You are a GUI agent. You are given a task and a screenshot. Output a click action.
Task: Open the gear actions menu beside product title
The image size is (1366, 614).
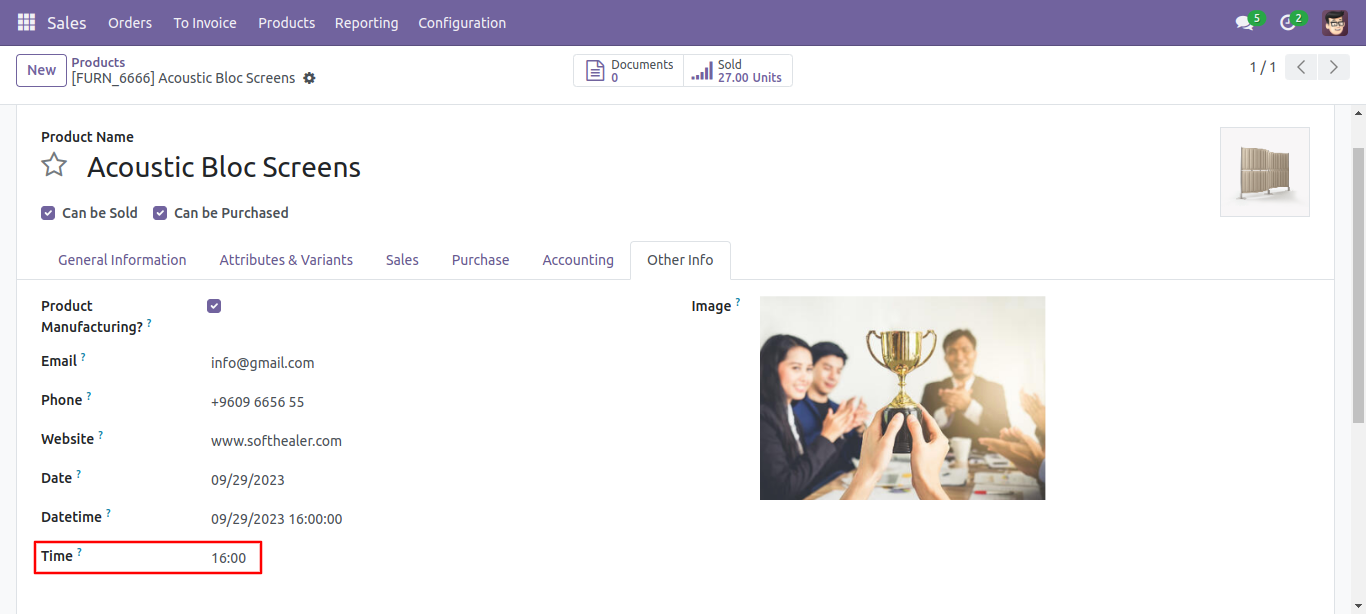pos(309,78)
